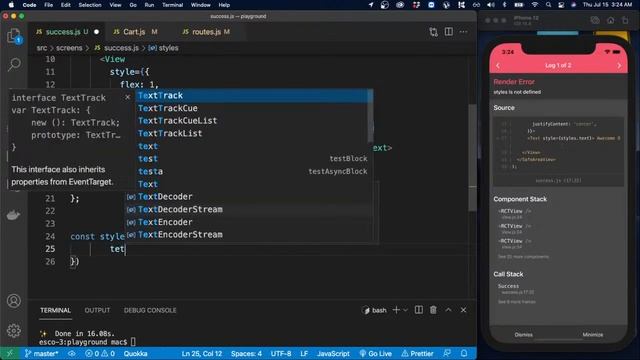Open the Selection menu in menu bar

(89, 5)
